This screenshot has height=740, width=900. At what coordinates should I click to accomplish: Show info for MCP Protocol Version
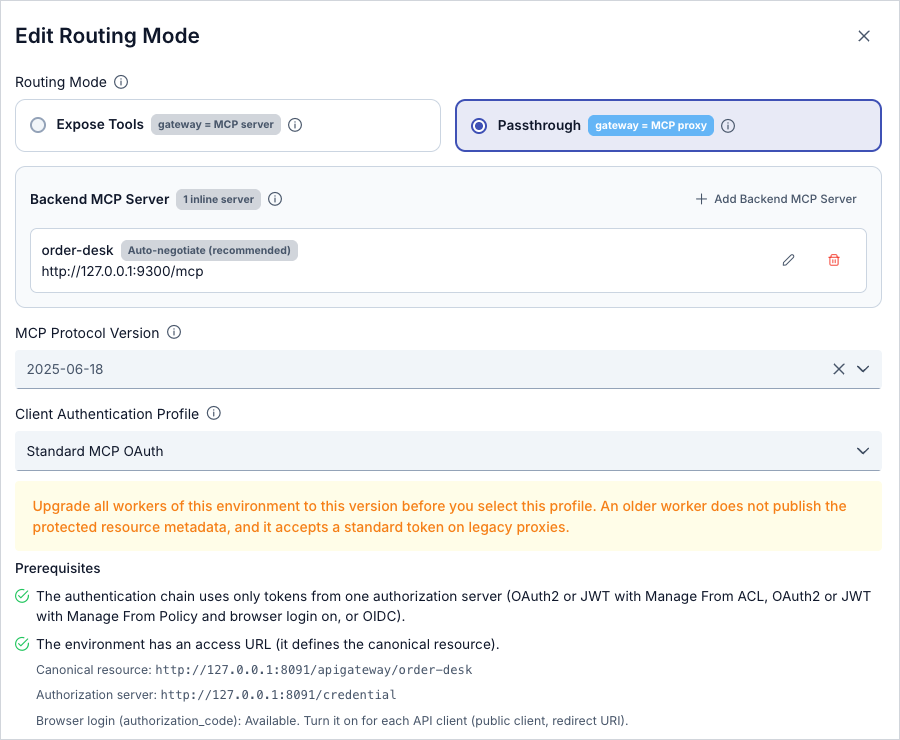pos(174,332)
